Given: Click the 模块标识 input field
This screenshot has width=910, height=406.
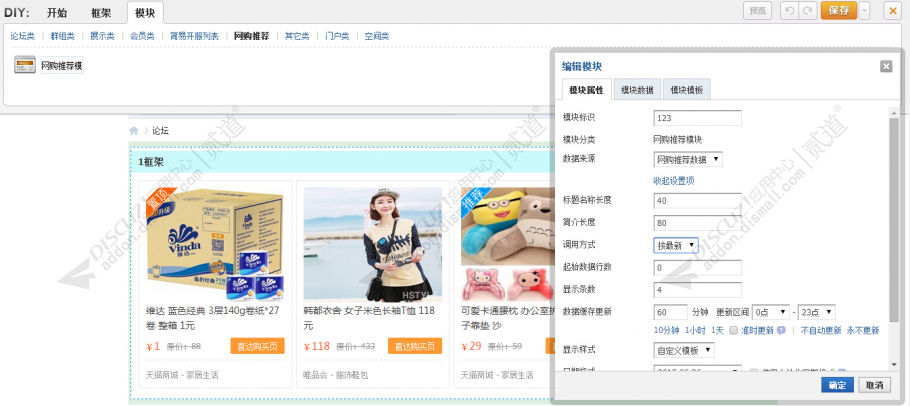Looking at the screenshot, I should tap(698, 118).
